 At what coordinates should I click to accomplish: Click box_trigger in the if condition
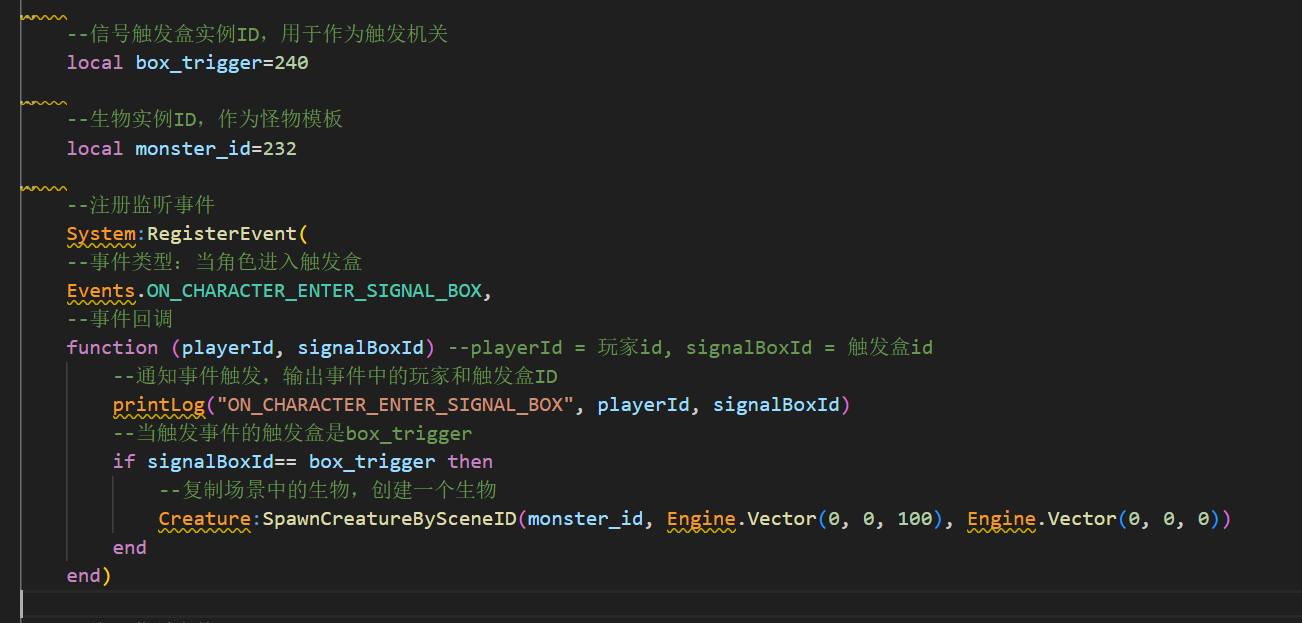click(372, 462)
